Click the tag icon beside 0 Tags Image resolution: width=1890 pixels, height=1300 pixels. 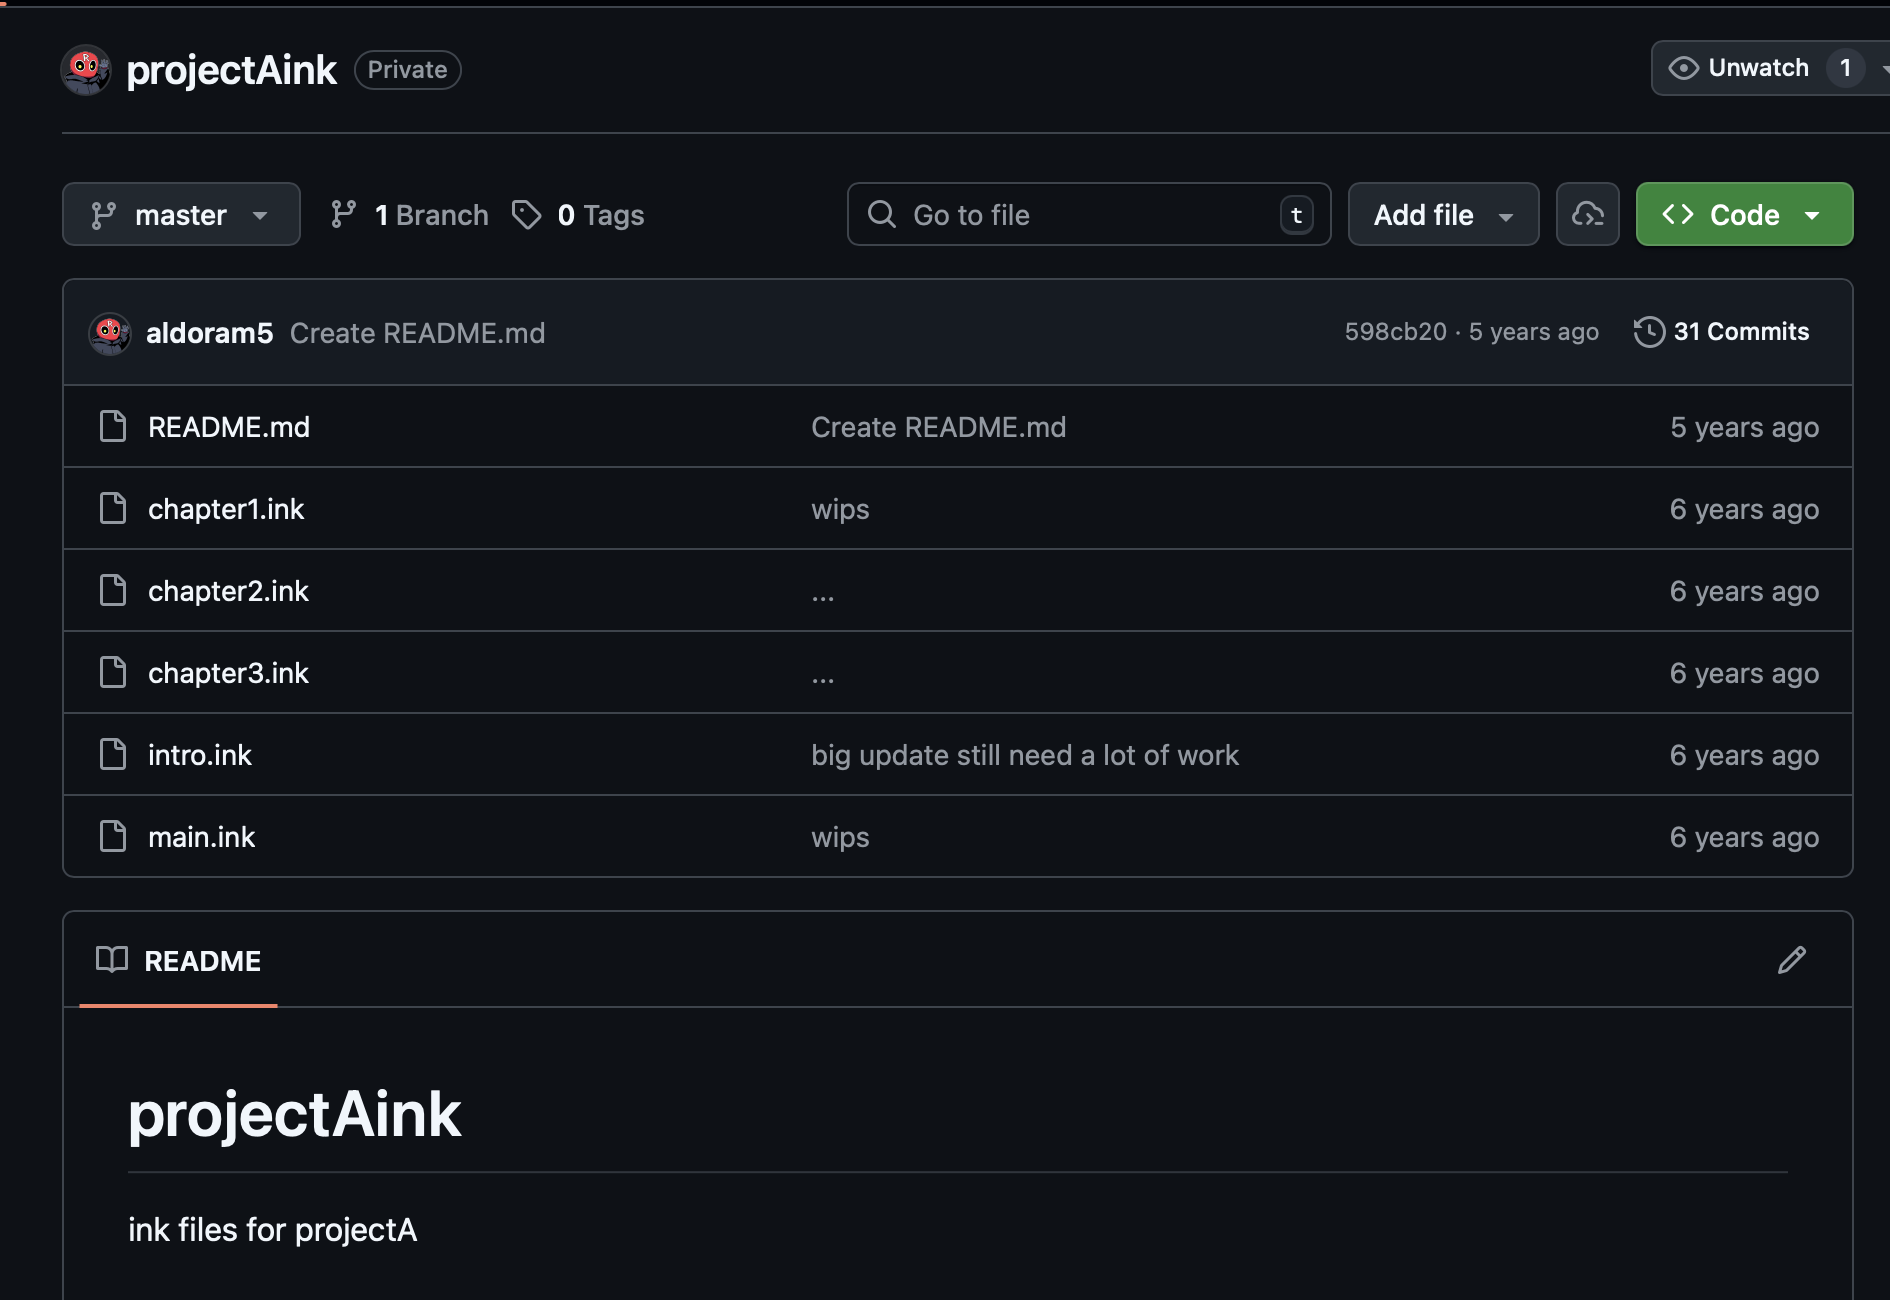coord(526,214)
